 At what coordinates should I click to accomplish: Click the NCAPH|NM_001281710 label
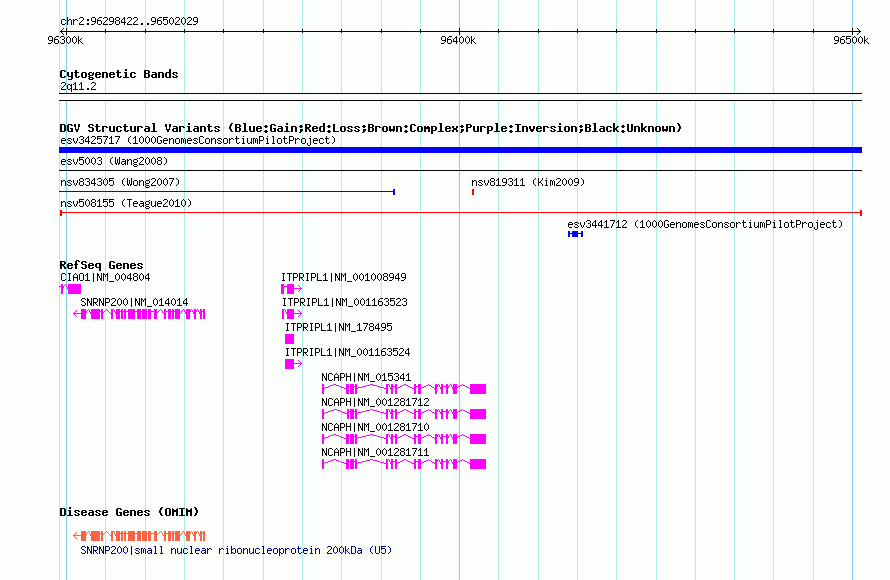click(x=375, y=427)
